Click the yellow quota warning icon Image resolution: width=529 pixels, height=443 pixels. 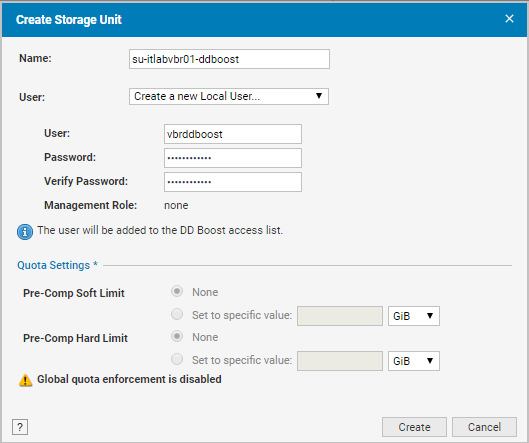pyautogui.click(x=25, y=380)
